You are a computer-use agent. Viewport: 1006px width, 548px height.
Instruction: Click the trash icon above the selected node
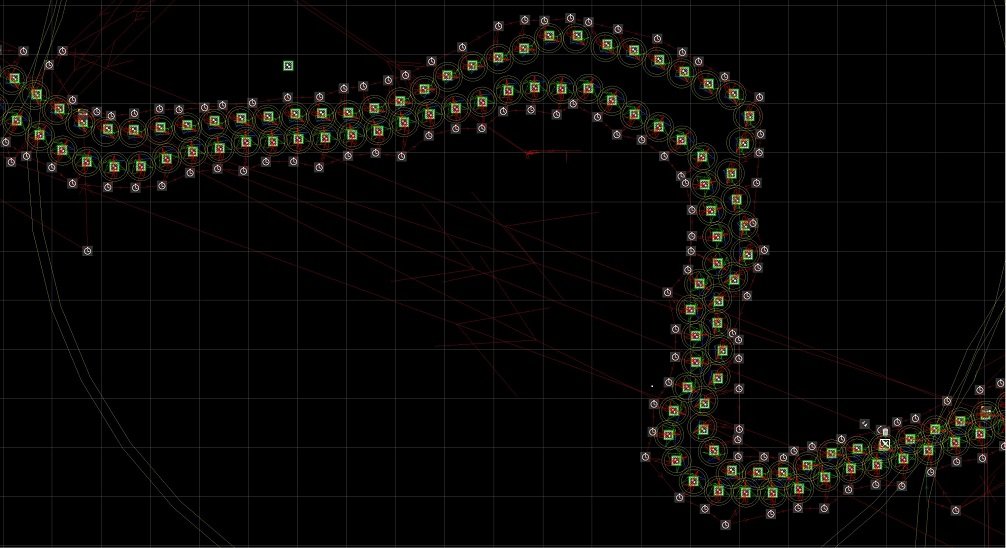click(885, 432)
